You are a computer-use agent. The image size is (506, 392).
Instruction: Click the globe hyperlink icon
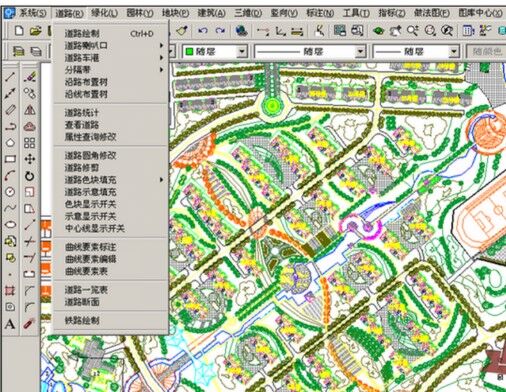(x=241, y=31)
